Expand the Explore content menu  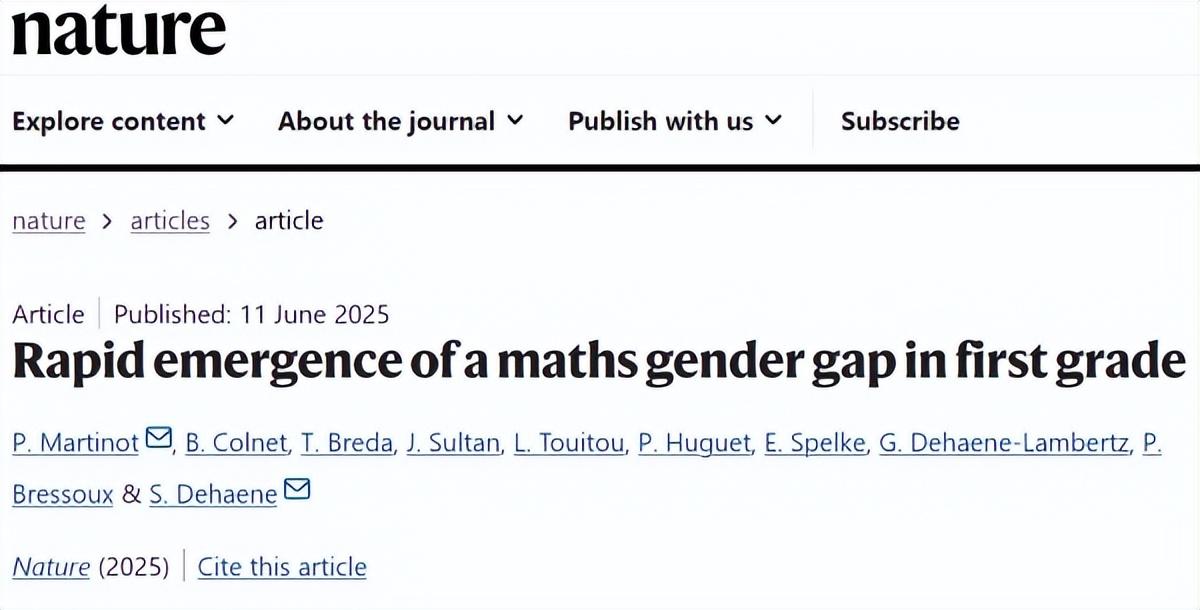[x=123, y=122]
